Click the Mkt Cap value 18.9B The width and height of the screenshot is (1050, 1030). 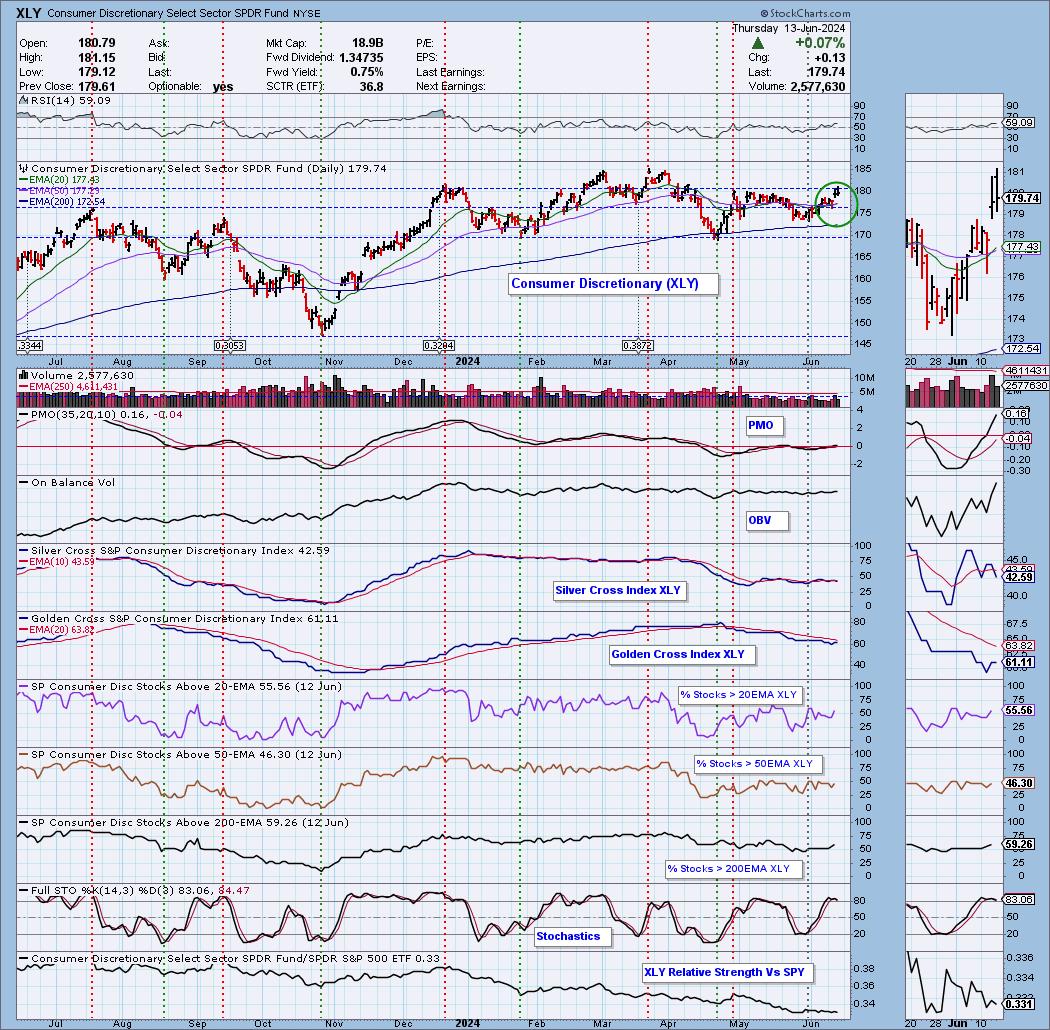tap(367, 44)
